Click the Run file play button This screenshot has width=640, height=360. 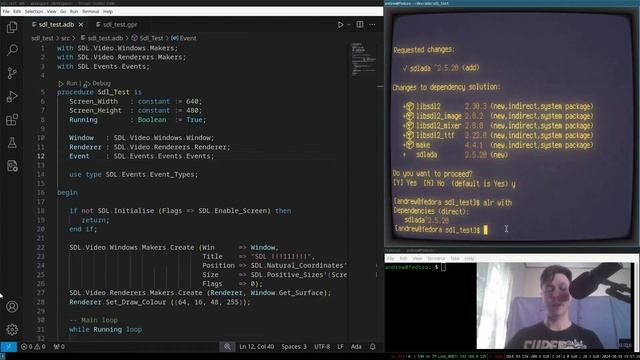(x=340, y=24)
